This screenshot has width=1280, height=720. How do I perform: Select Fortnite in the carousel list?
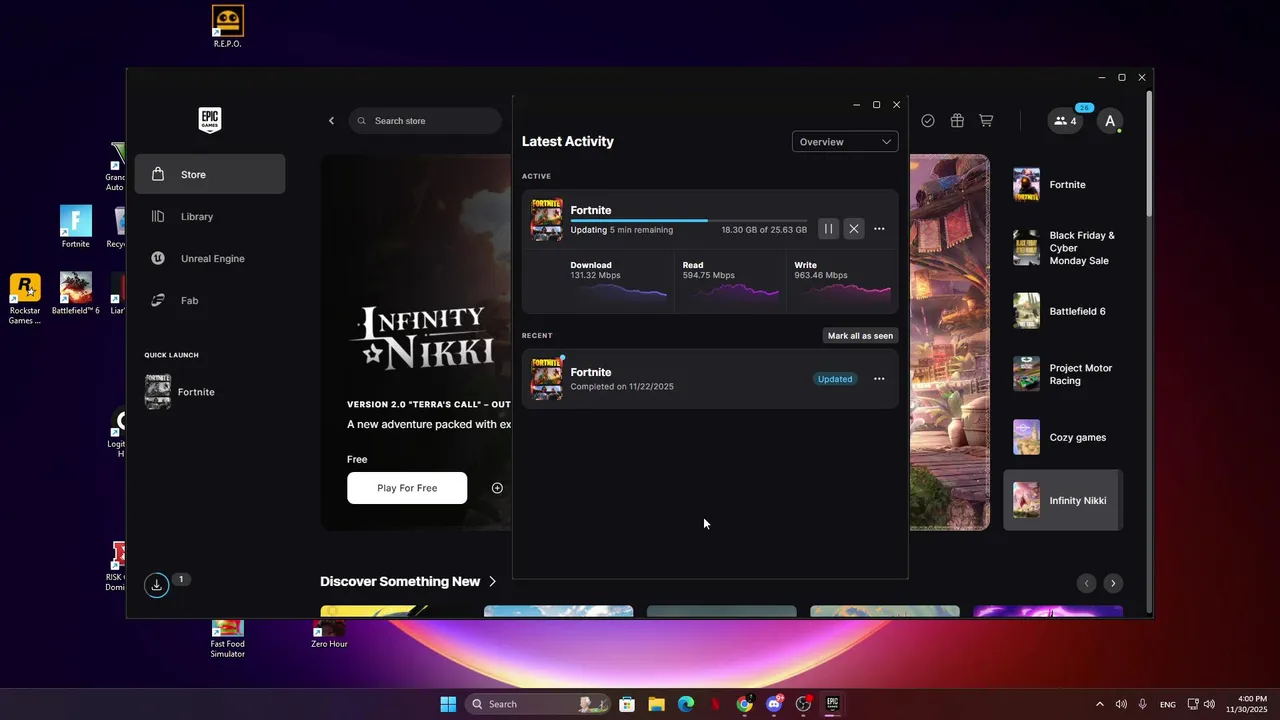click(x=1063, y=185)
